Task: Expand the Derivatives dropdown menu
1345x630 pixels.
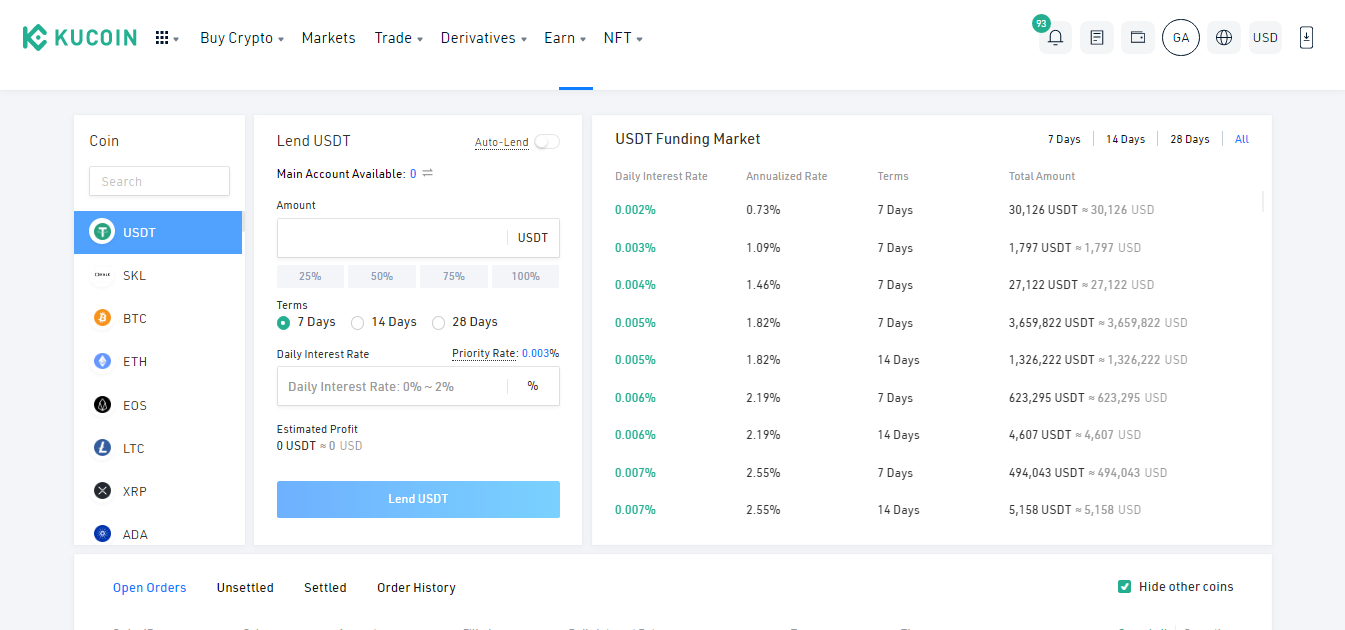Action: 484,38
